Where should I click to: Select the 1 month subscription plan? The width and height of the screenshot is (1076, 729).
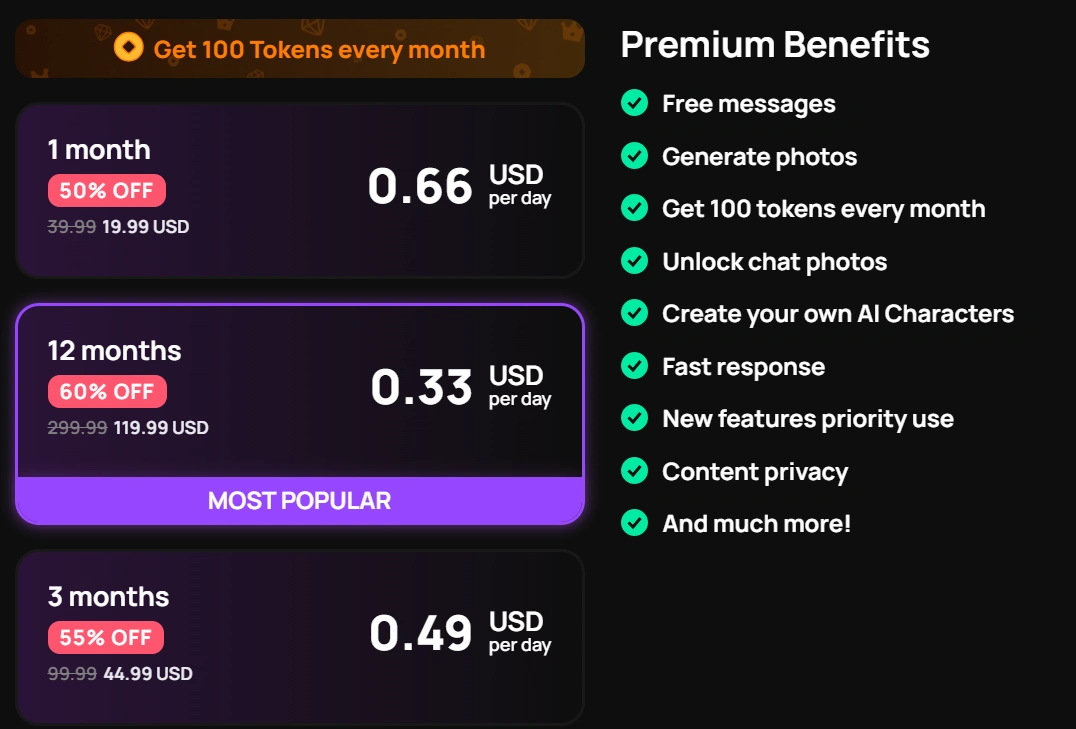tap(299, 190)
